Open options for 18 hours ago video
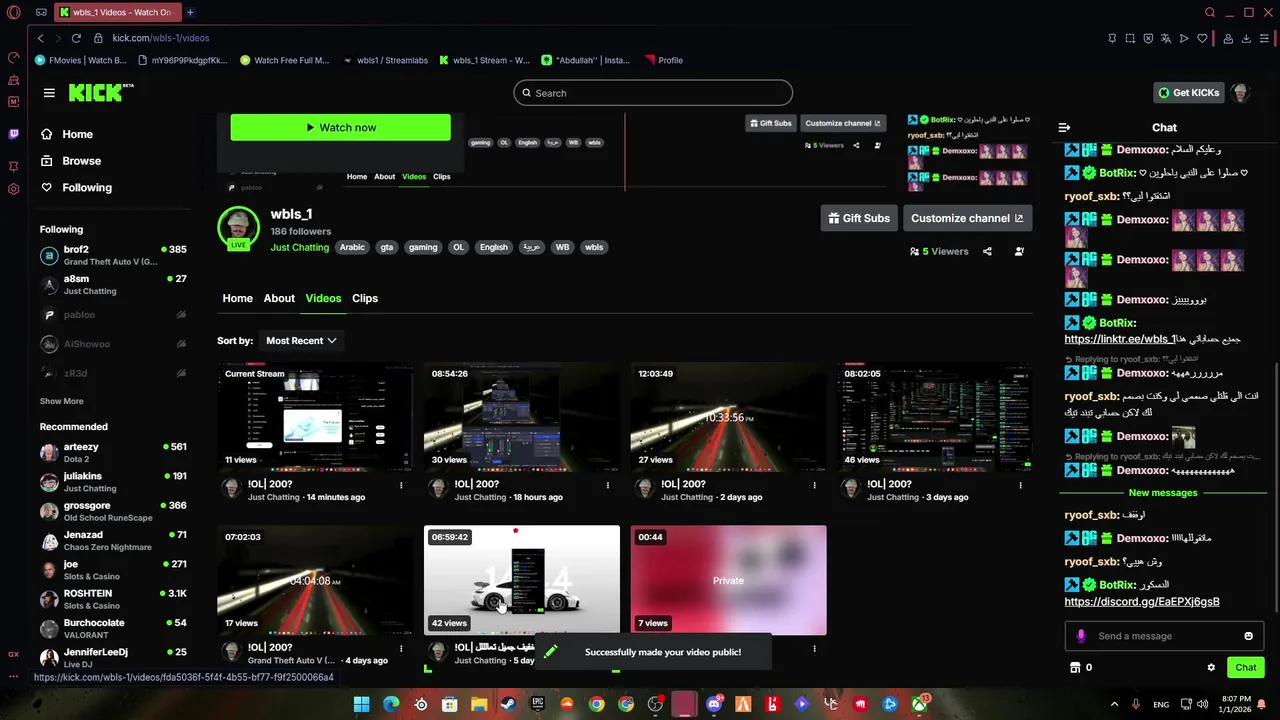 tap(607, 485)
